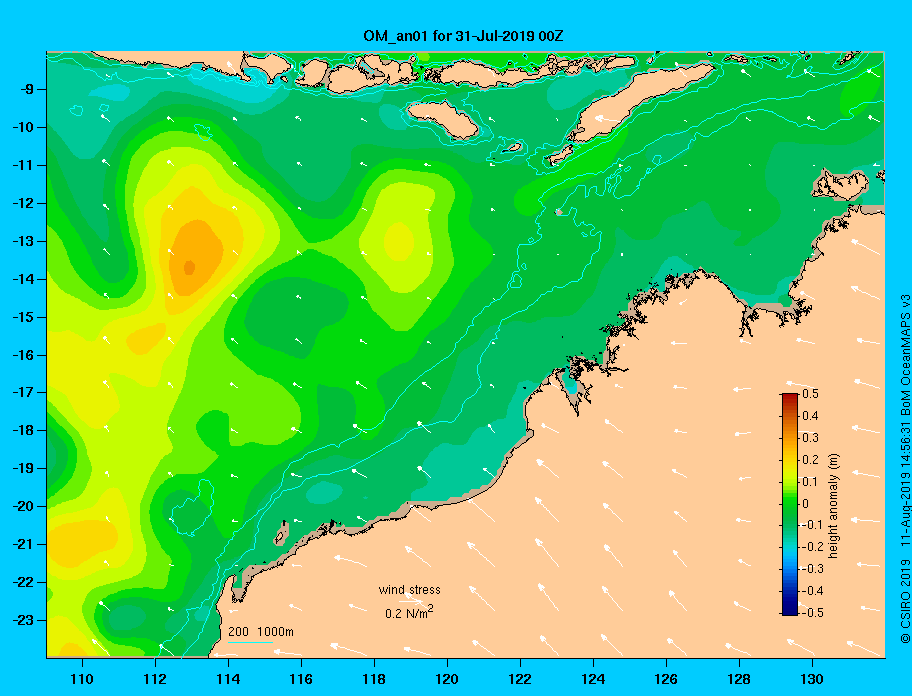Click the '-11' latitude axis label
The width and height of the screenshot is (912, 696).
pos(23,166)
